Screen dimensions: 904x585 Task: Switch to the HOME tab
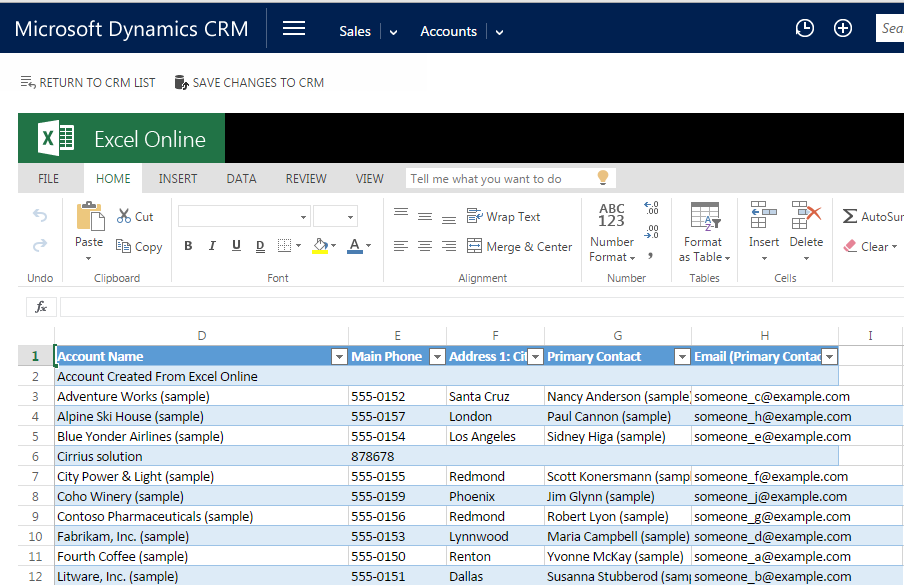[113, 179]
